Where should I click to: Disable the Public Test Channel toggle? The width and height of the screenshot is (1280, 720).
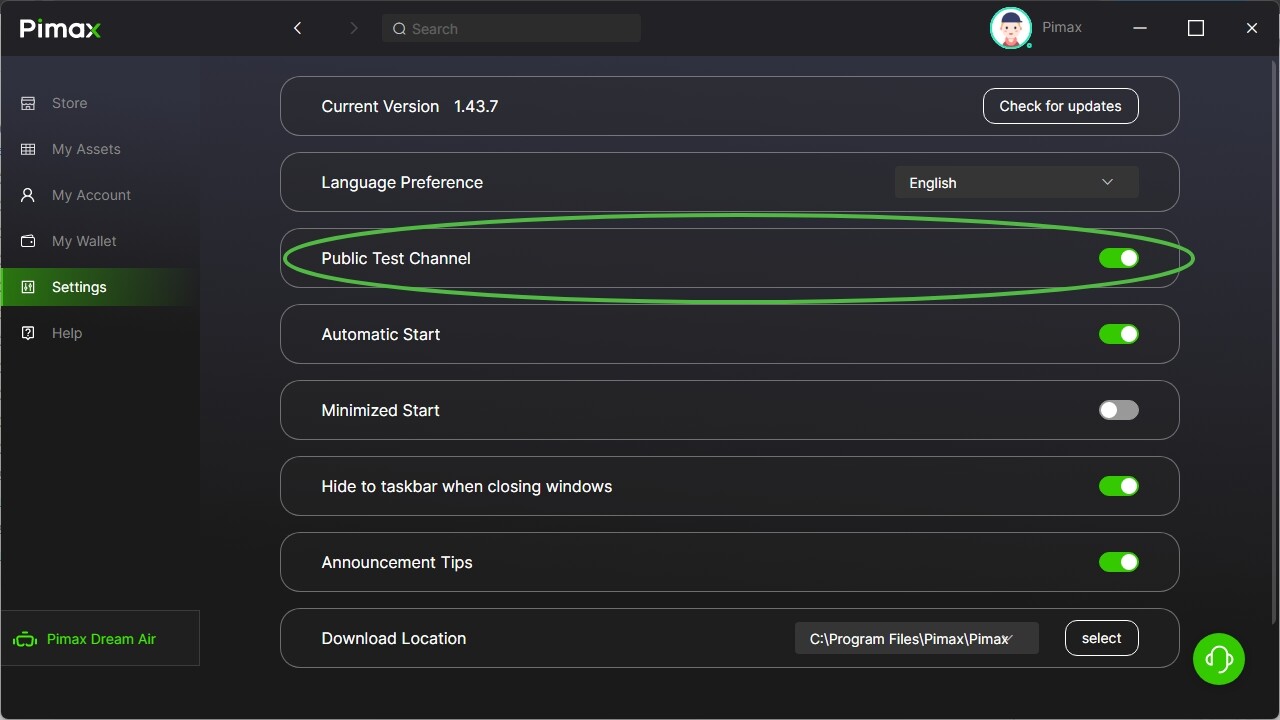[x=1118, y=258]
